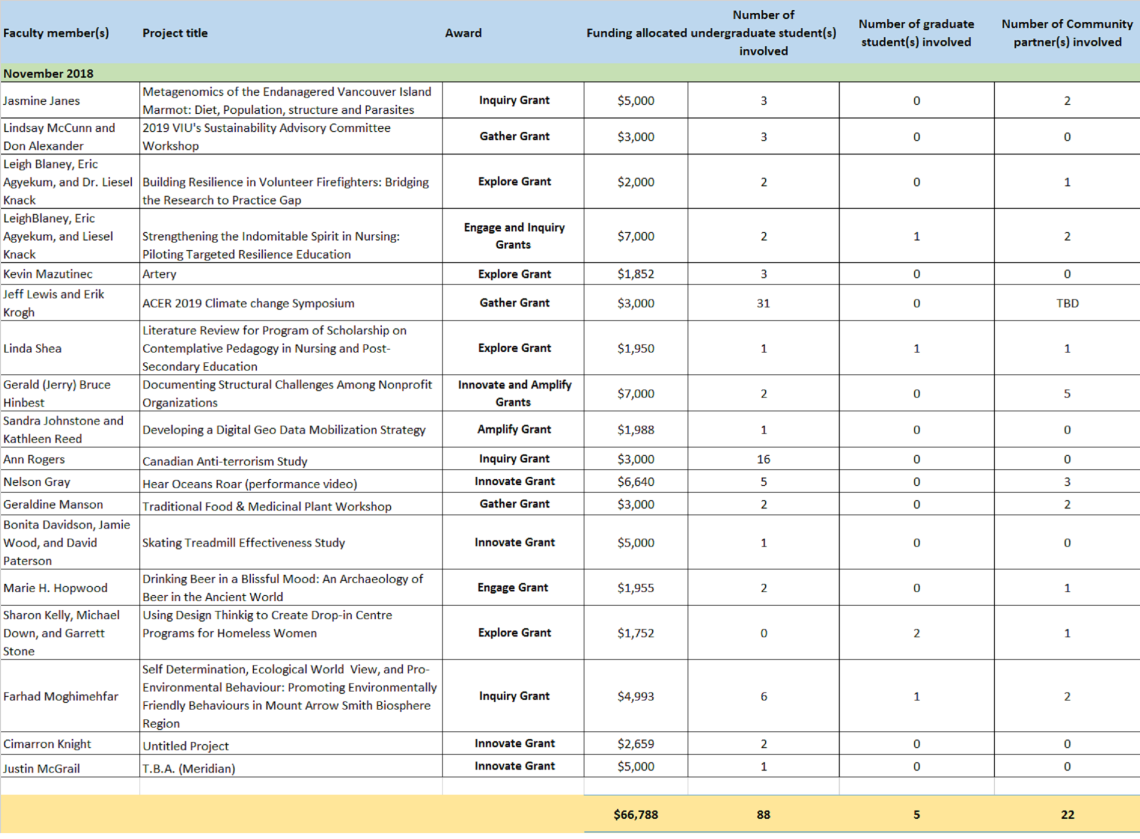
Task: Select the Mount Arrow Smith Biosphere project title
Action: pos(290,697)
